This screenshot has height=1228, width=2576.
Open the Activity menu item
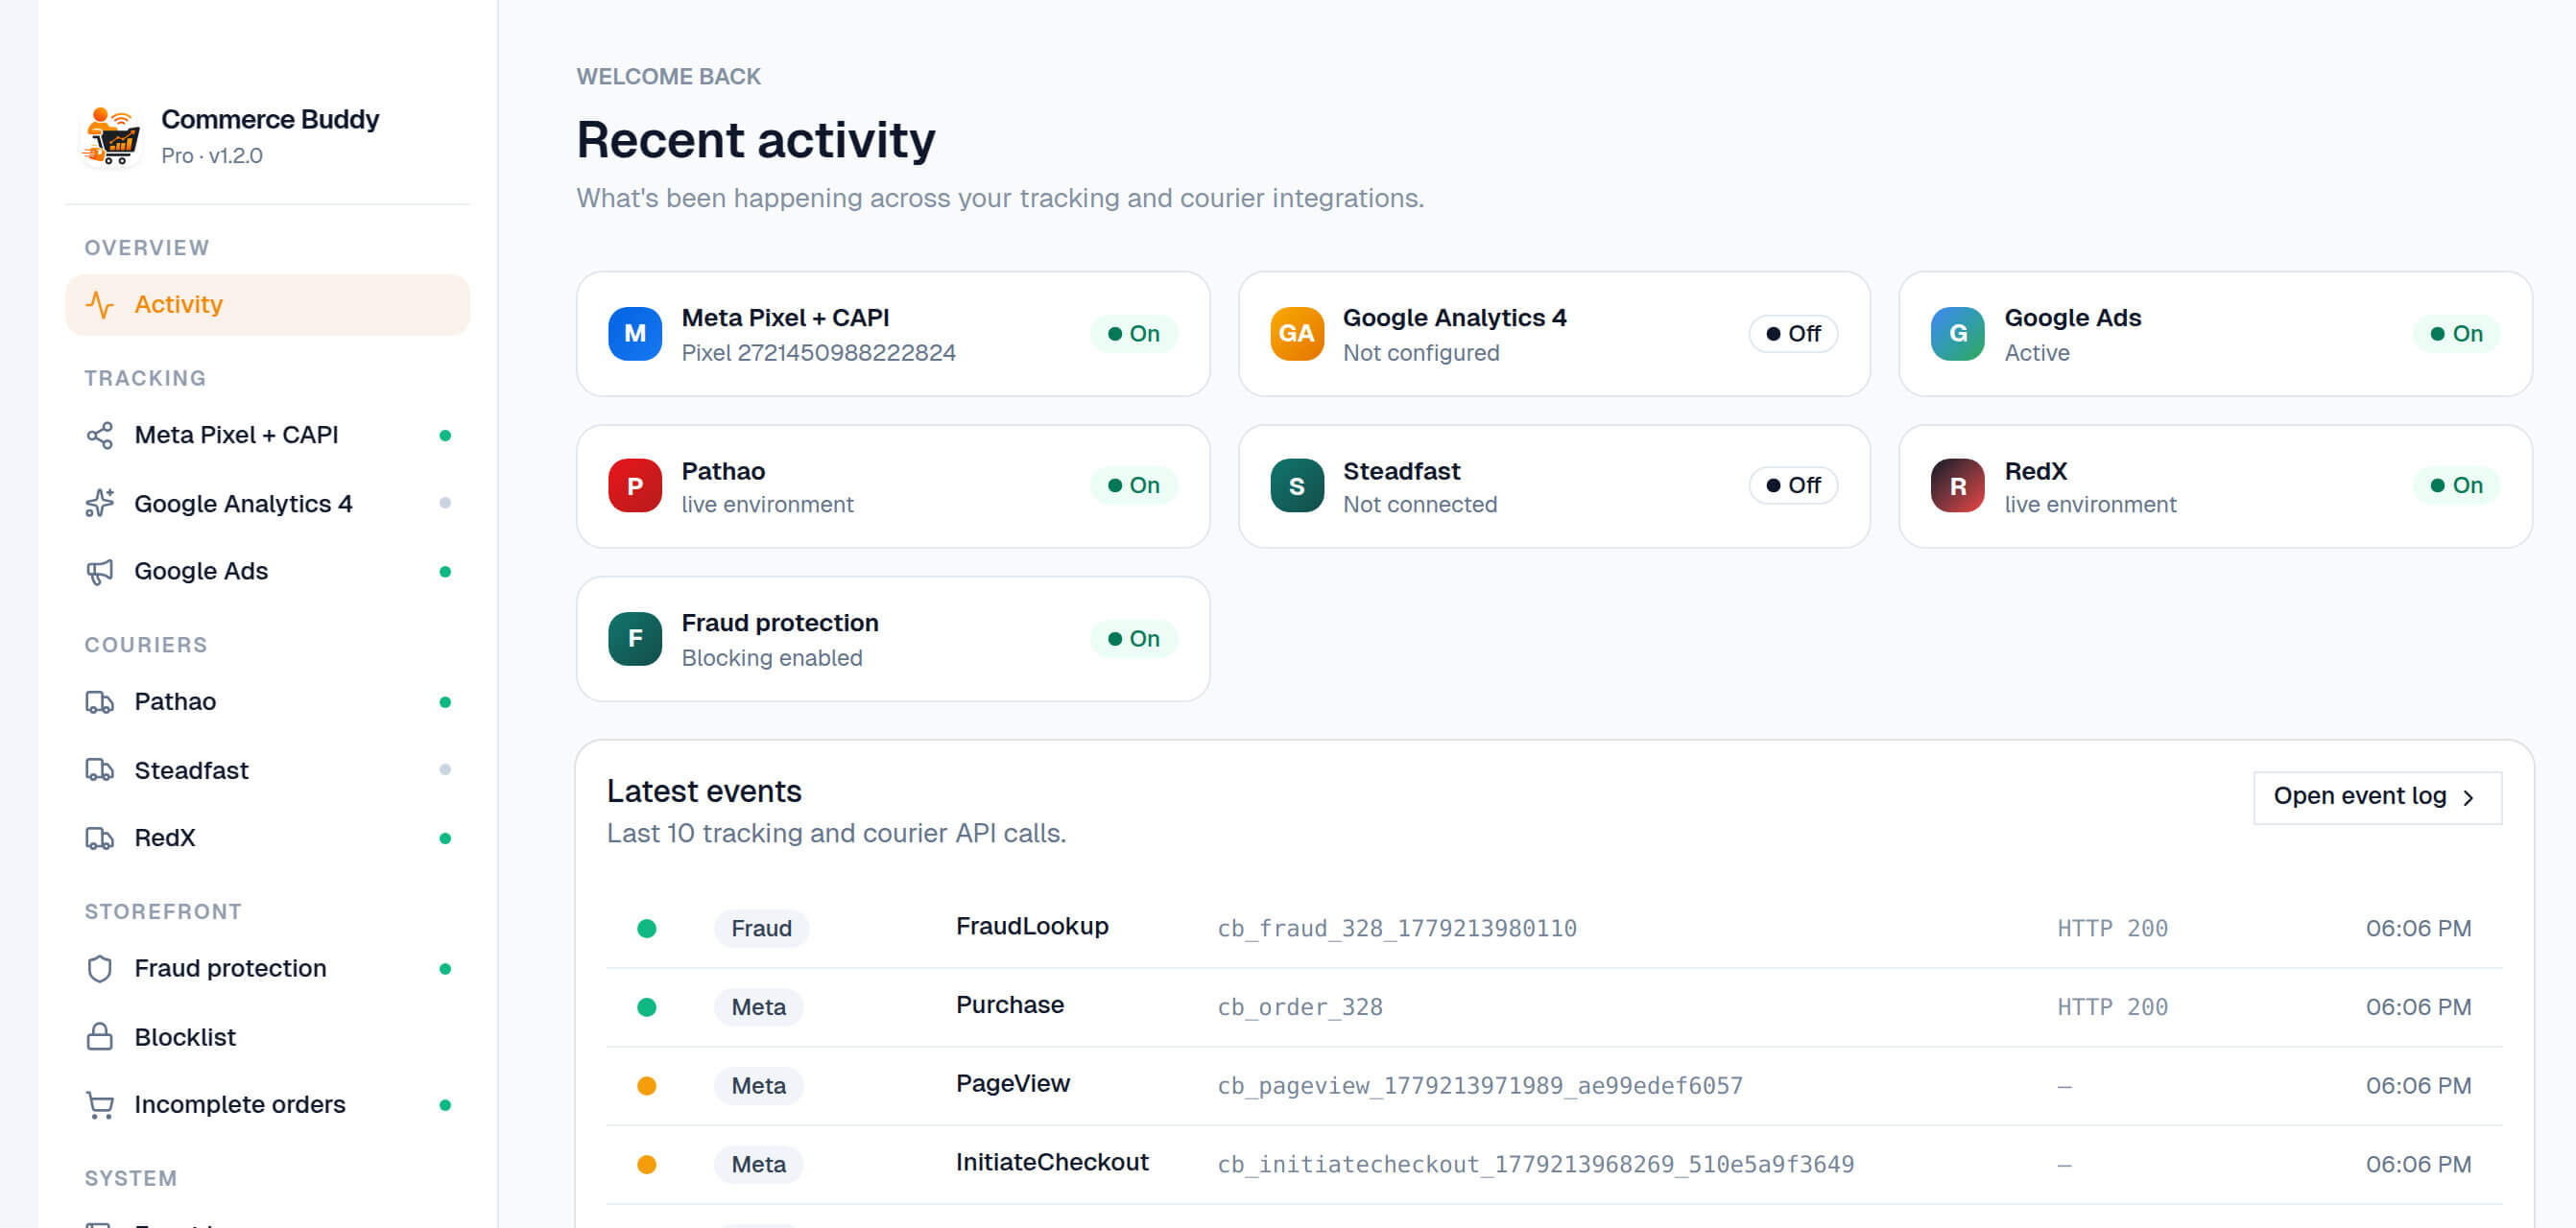pos(267,304)
